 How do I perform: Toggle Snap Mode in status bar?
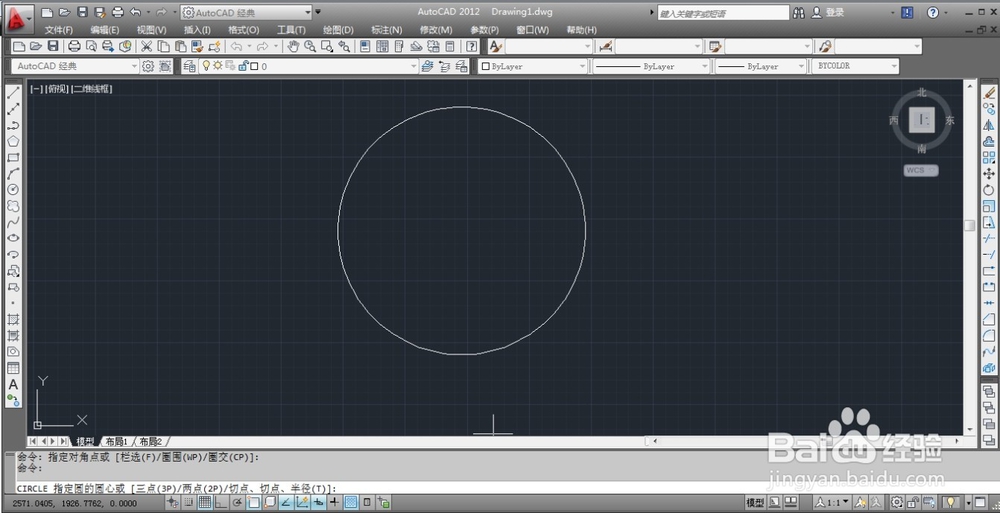coord(189,503)
